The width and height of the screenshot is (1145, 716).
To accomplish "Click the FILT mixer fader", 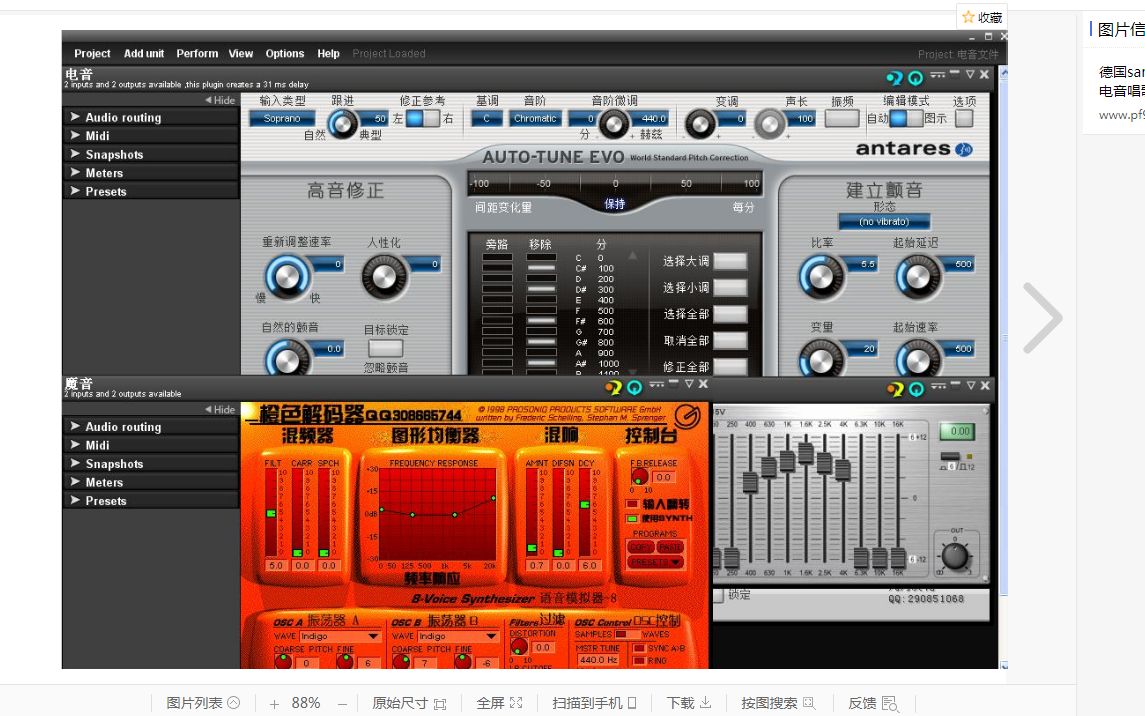I will (x=271, y=514).
